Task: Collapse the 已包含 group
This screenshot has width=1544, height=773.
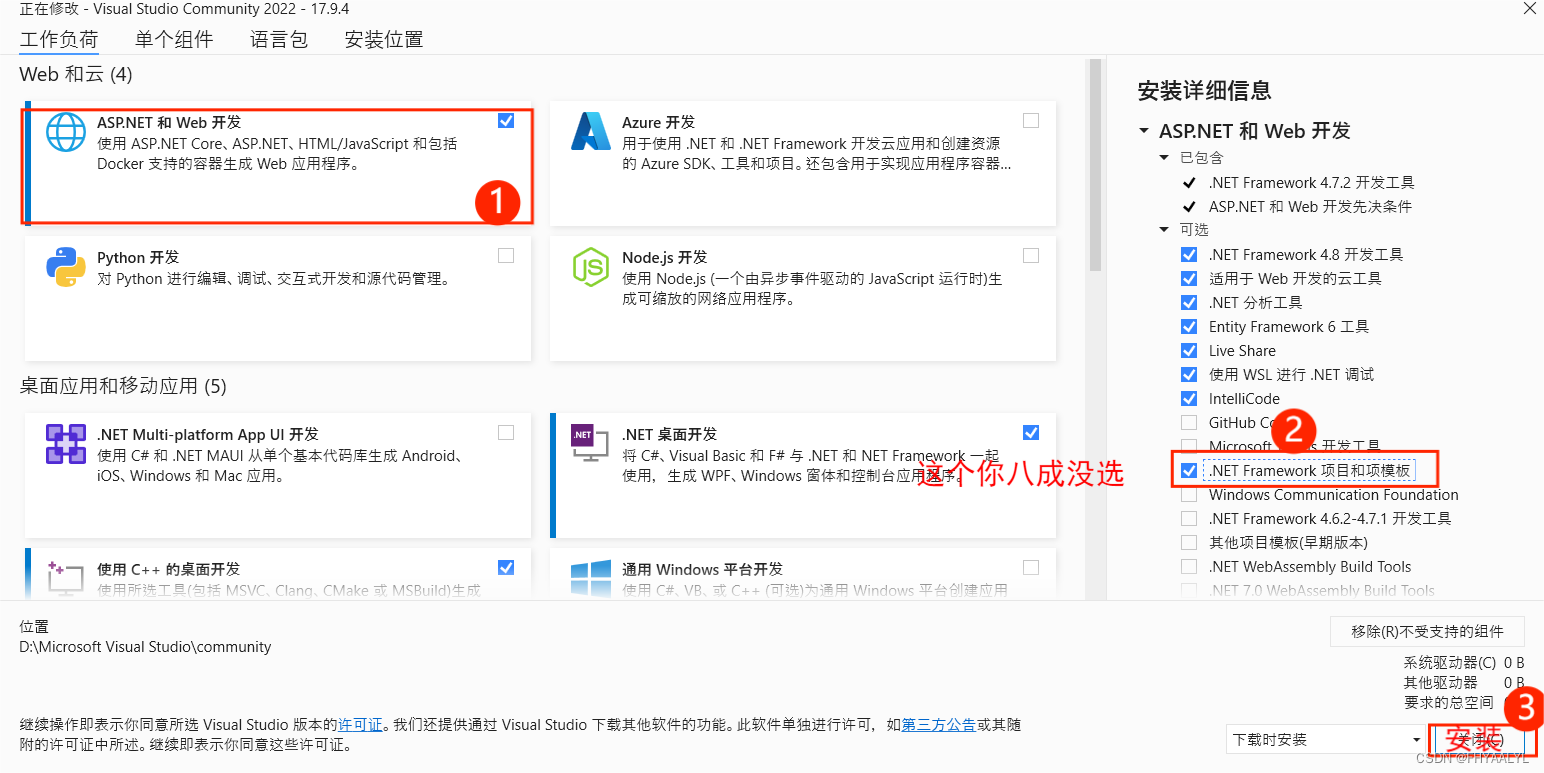Action: (x=1164, y=158)
